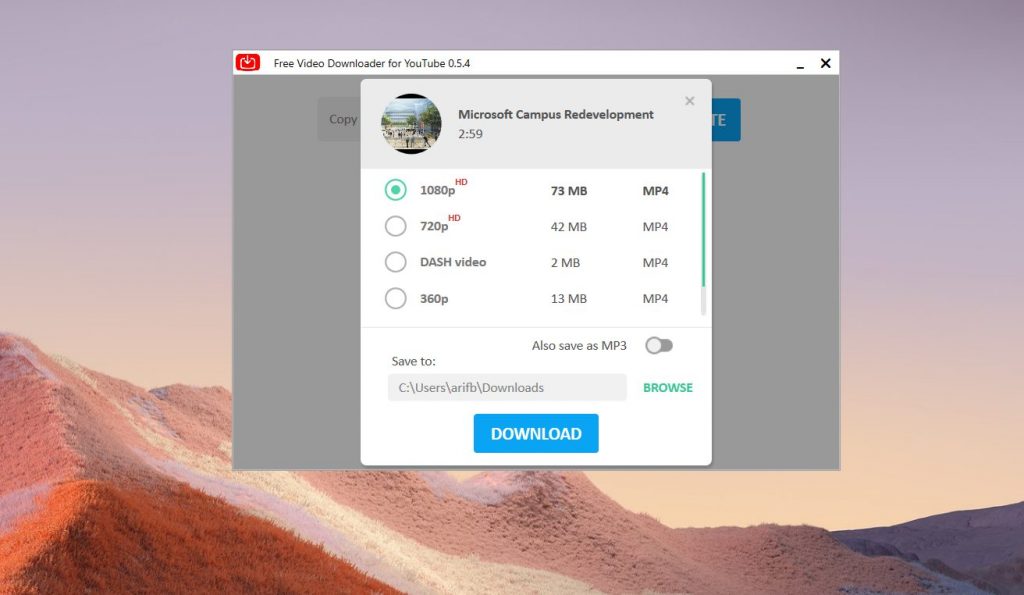The height and width of the screenshot is (595, 1024).
Task: Click the 42 MB file size text
Action: [569, 227]
